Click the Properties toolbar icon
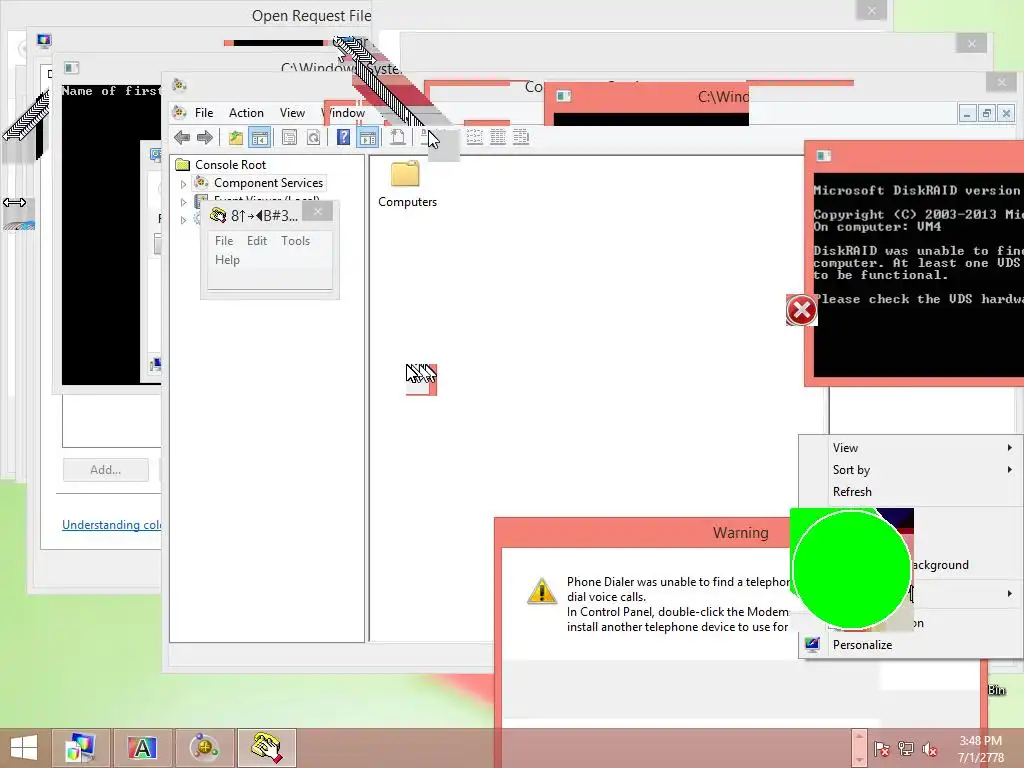Viewport: 1024px width, 768px height. tap(289, 137)
